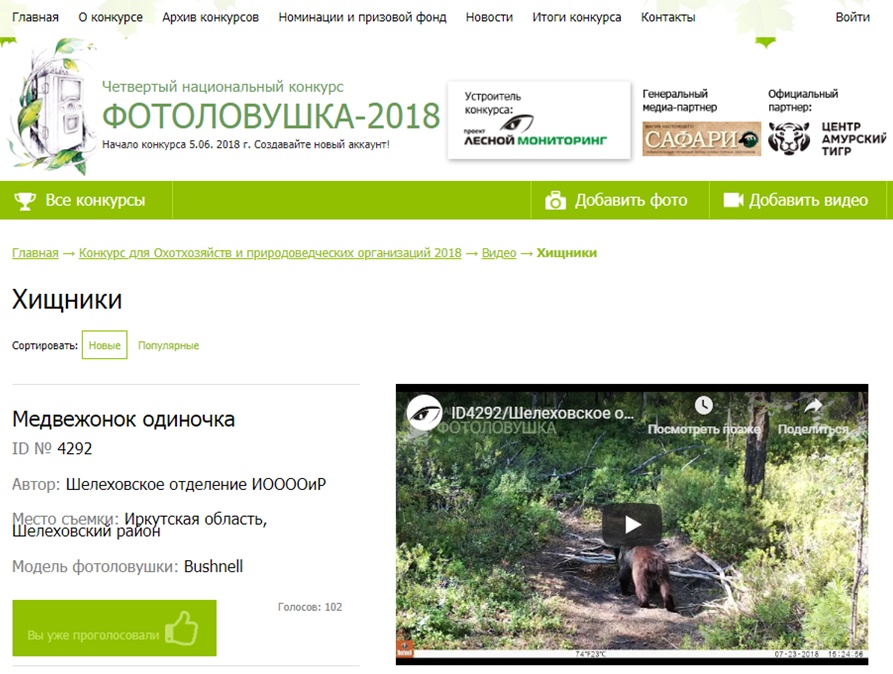Click the camera icon for Добавить фото

tap(555, 201)
